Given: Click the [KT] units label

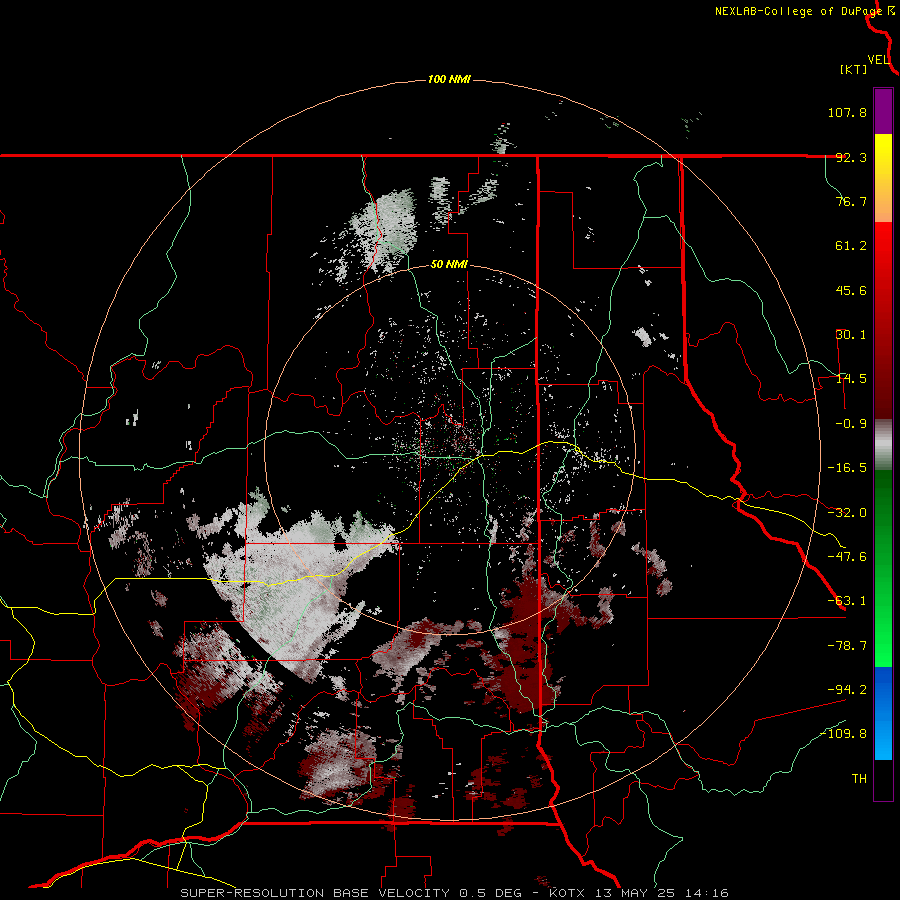Looking at the screenshot, I should [x=853, y=69].
